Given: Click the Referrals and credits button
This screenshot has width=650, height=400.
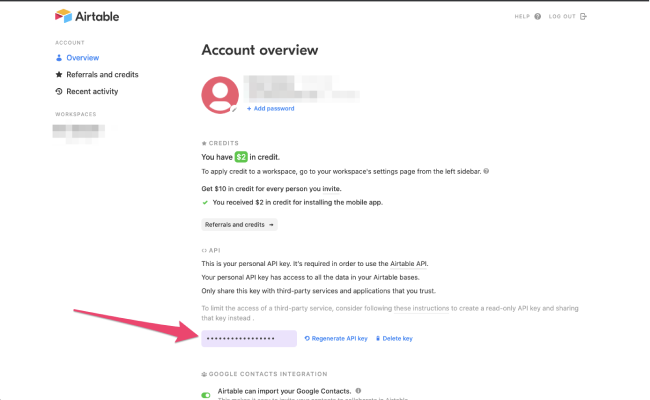Looking at the screenshot, I should (239, 225).
